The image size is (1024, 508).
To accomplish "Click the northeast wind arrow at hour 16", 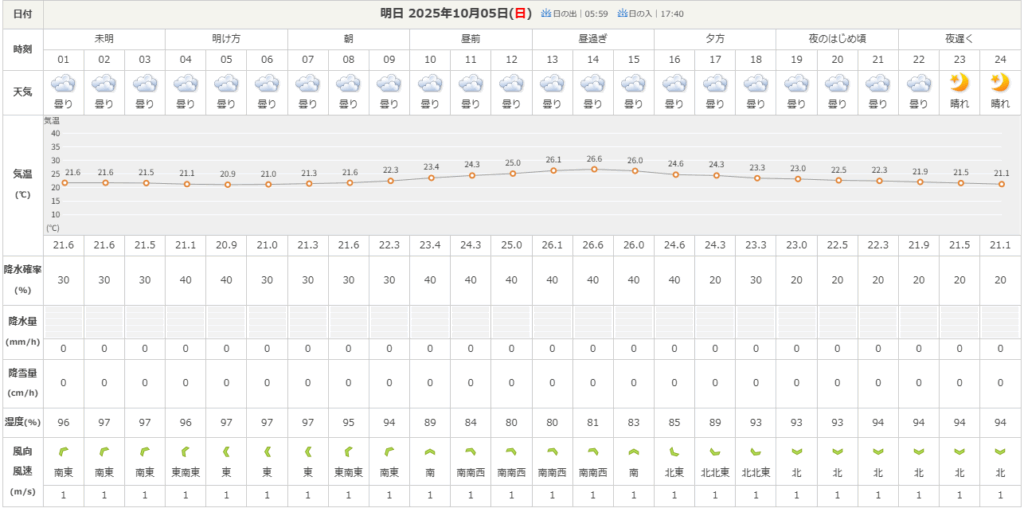I will click(675, 451).
